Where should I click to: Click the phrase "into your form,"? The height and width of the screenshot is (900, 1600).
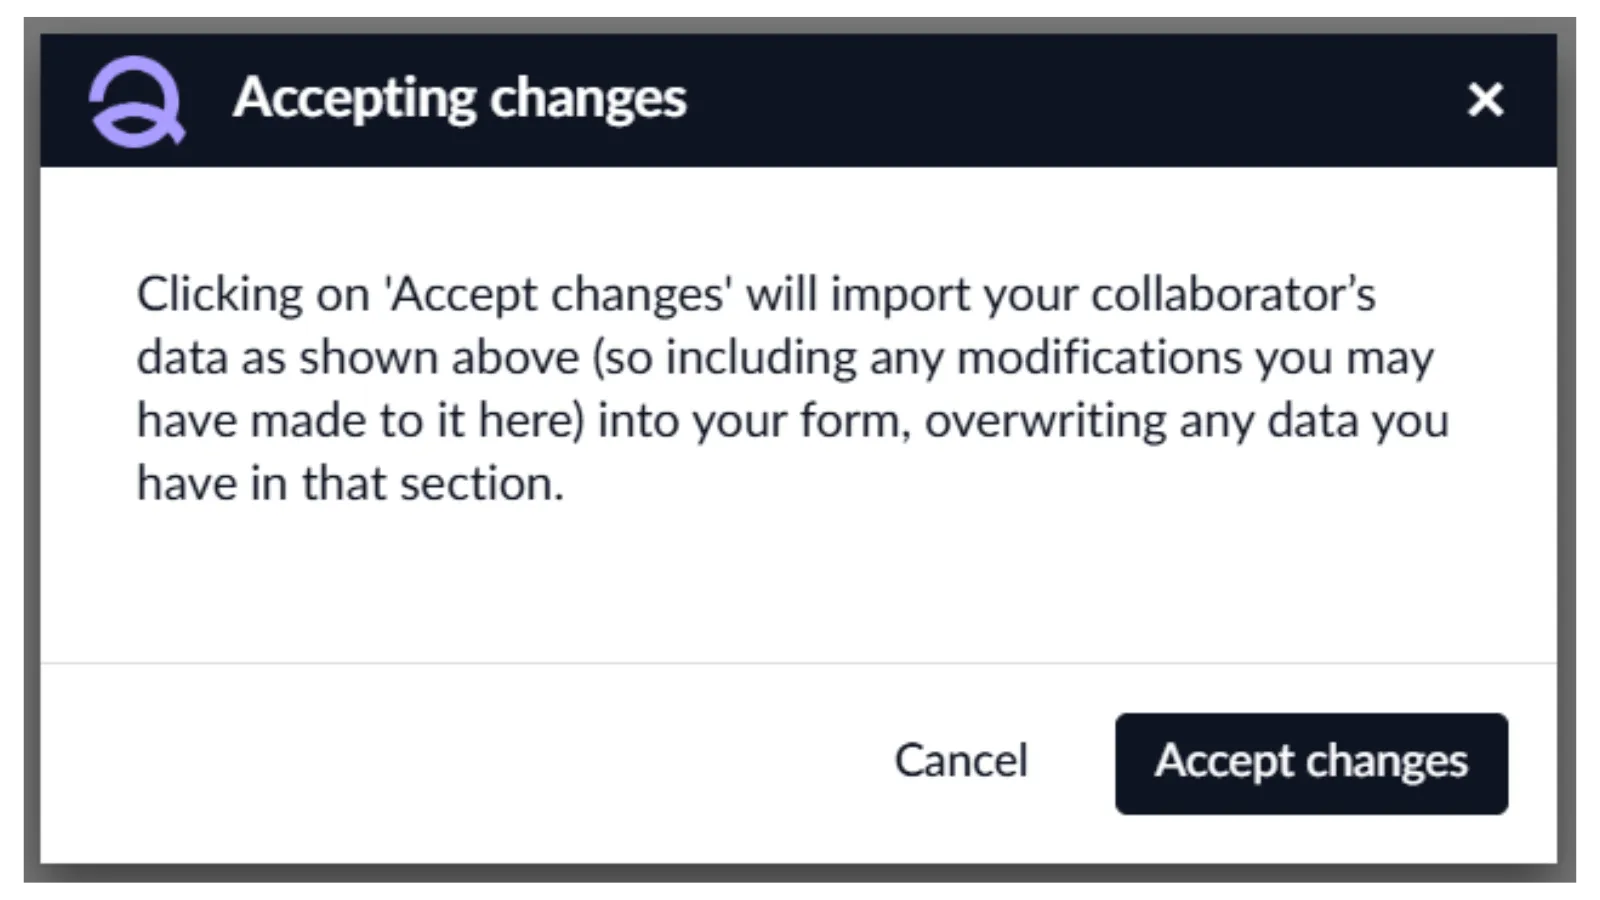pyautogui.click(x=754, y=421)
